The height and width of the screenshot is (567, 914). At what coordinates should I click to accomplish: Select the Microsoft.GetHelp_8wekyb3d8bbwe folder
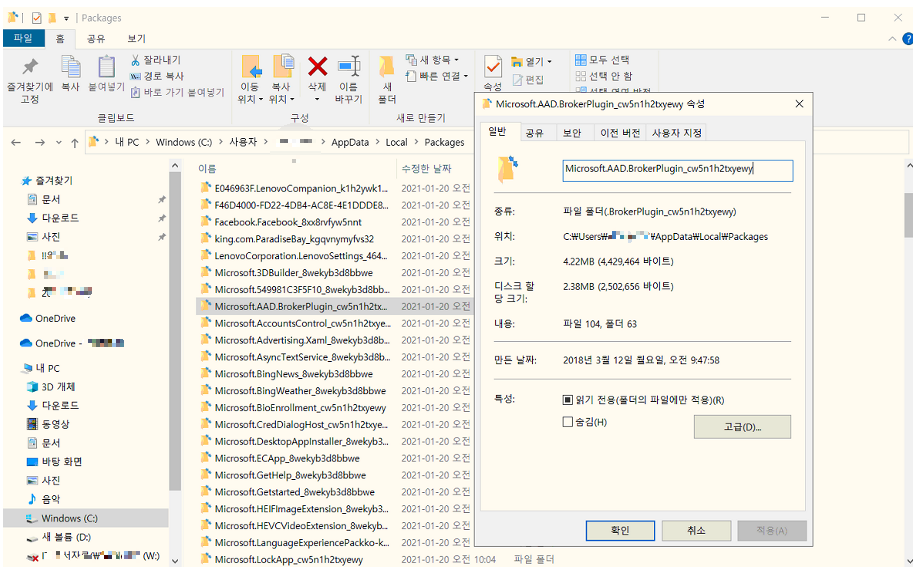[x=290, y=476]
